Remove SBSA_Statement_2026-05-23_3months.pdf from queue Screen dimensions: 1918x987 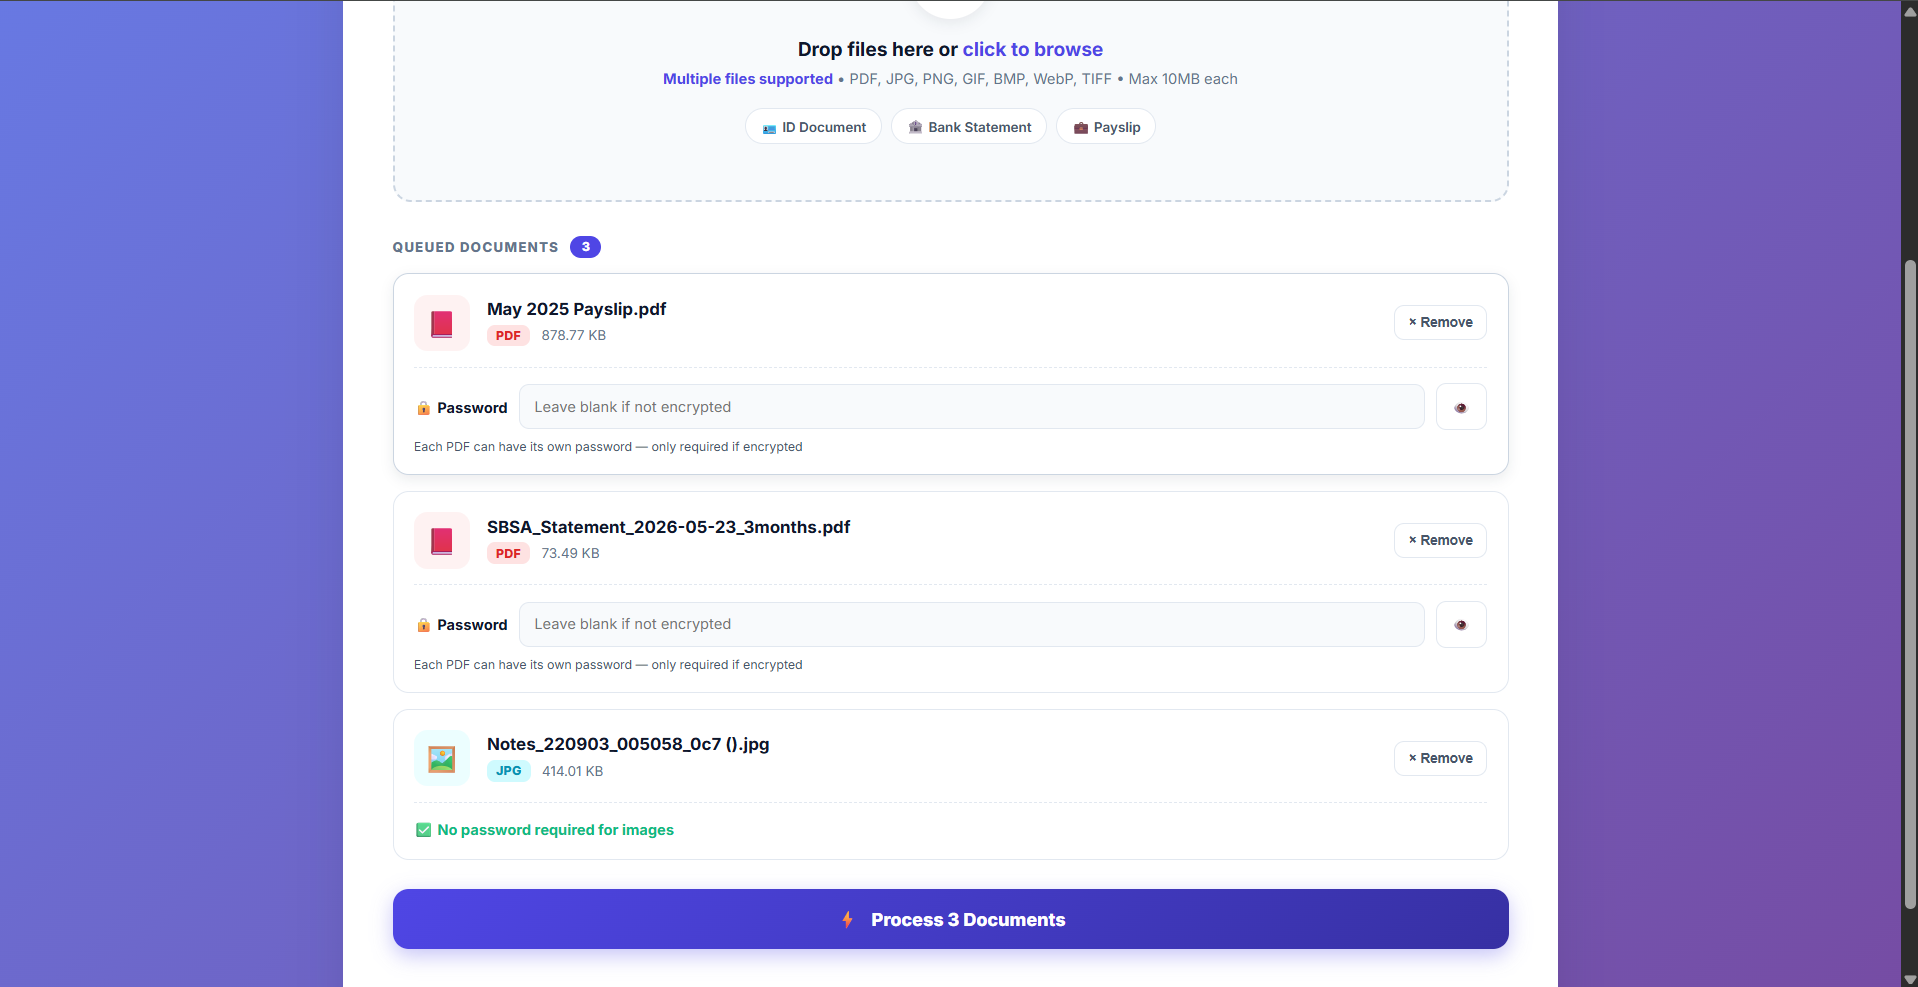1440,540
